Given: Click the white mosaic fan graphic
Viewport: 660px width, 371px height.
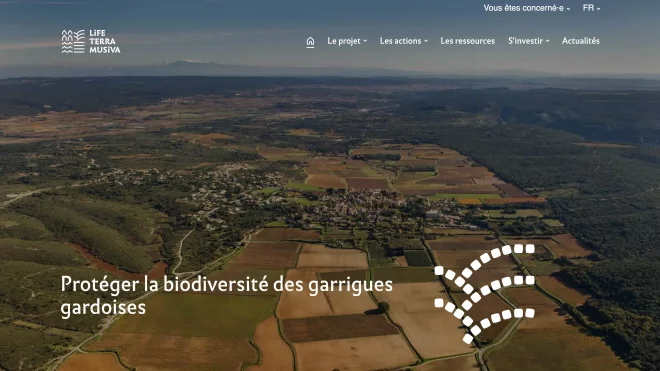Looking at the screenshot, I should point(484,294).
